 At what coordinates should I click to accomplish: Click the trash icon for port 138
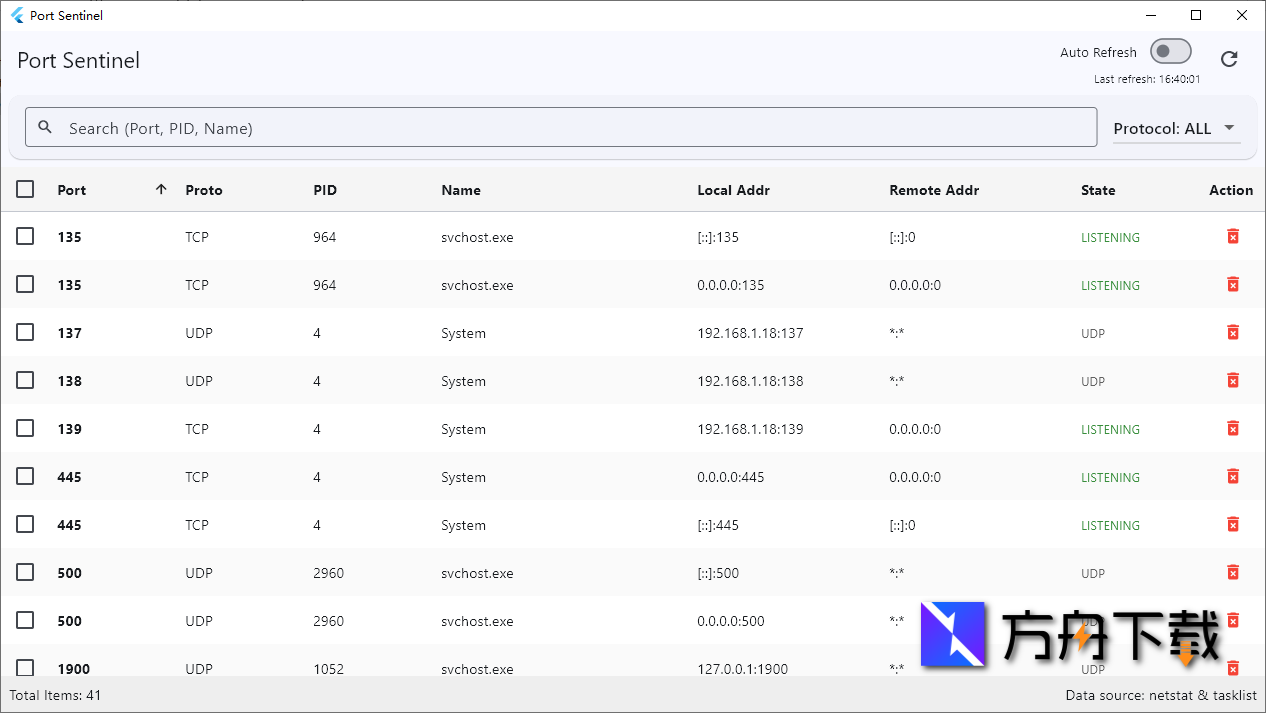click(1233, 380)
